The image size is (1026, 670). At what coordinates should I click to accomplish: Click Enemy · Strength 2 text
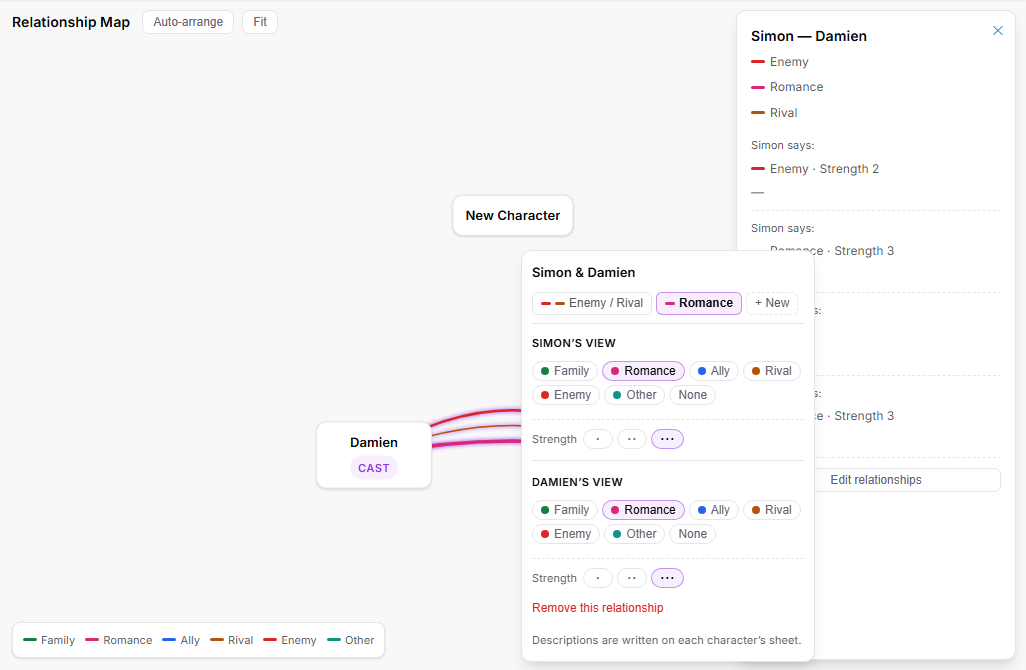[x=824, y=169]
